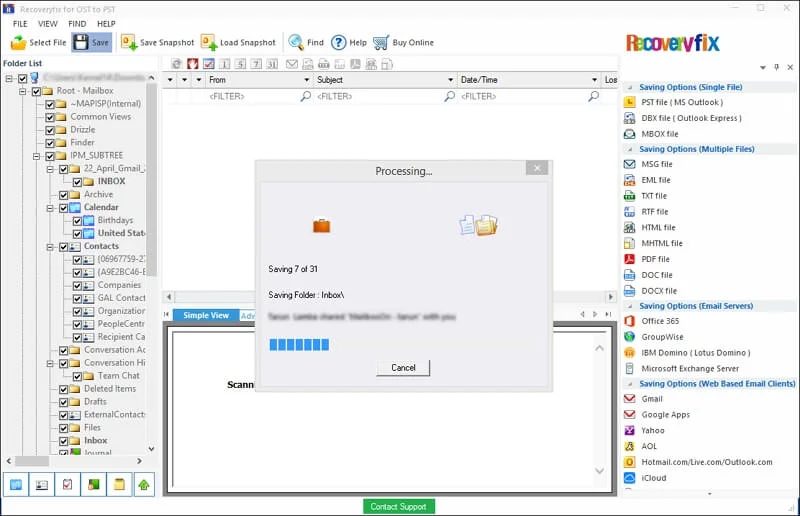The width and height of the screenshot is (800, 516).
Task: Collapse Saving Options (Single File) section
Action: (x=630, y=87)
